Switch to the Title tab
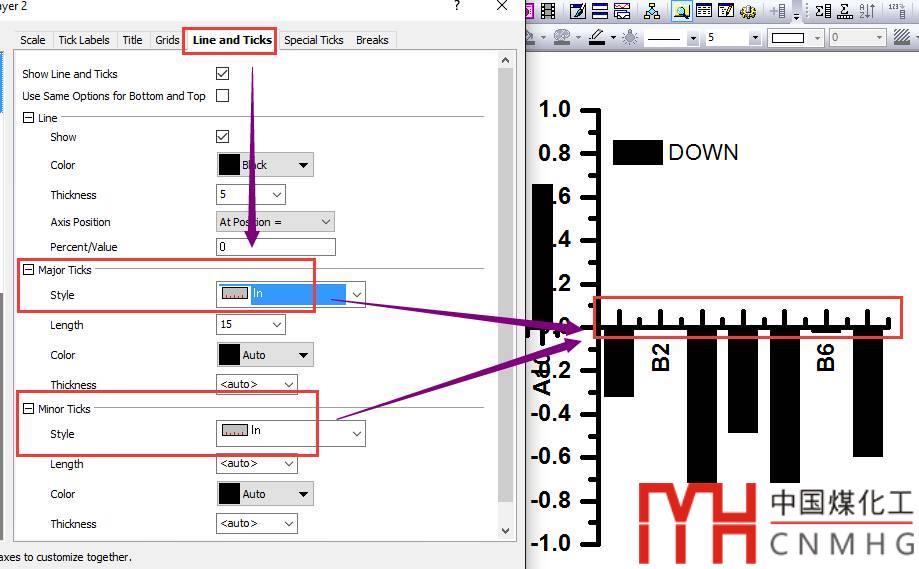The height and width of the screenshot is (569, 919). coord(132,40)
